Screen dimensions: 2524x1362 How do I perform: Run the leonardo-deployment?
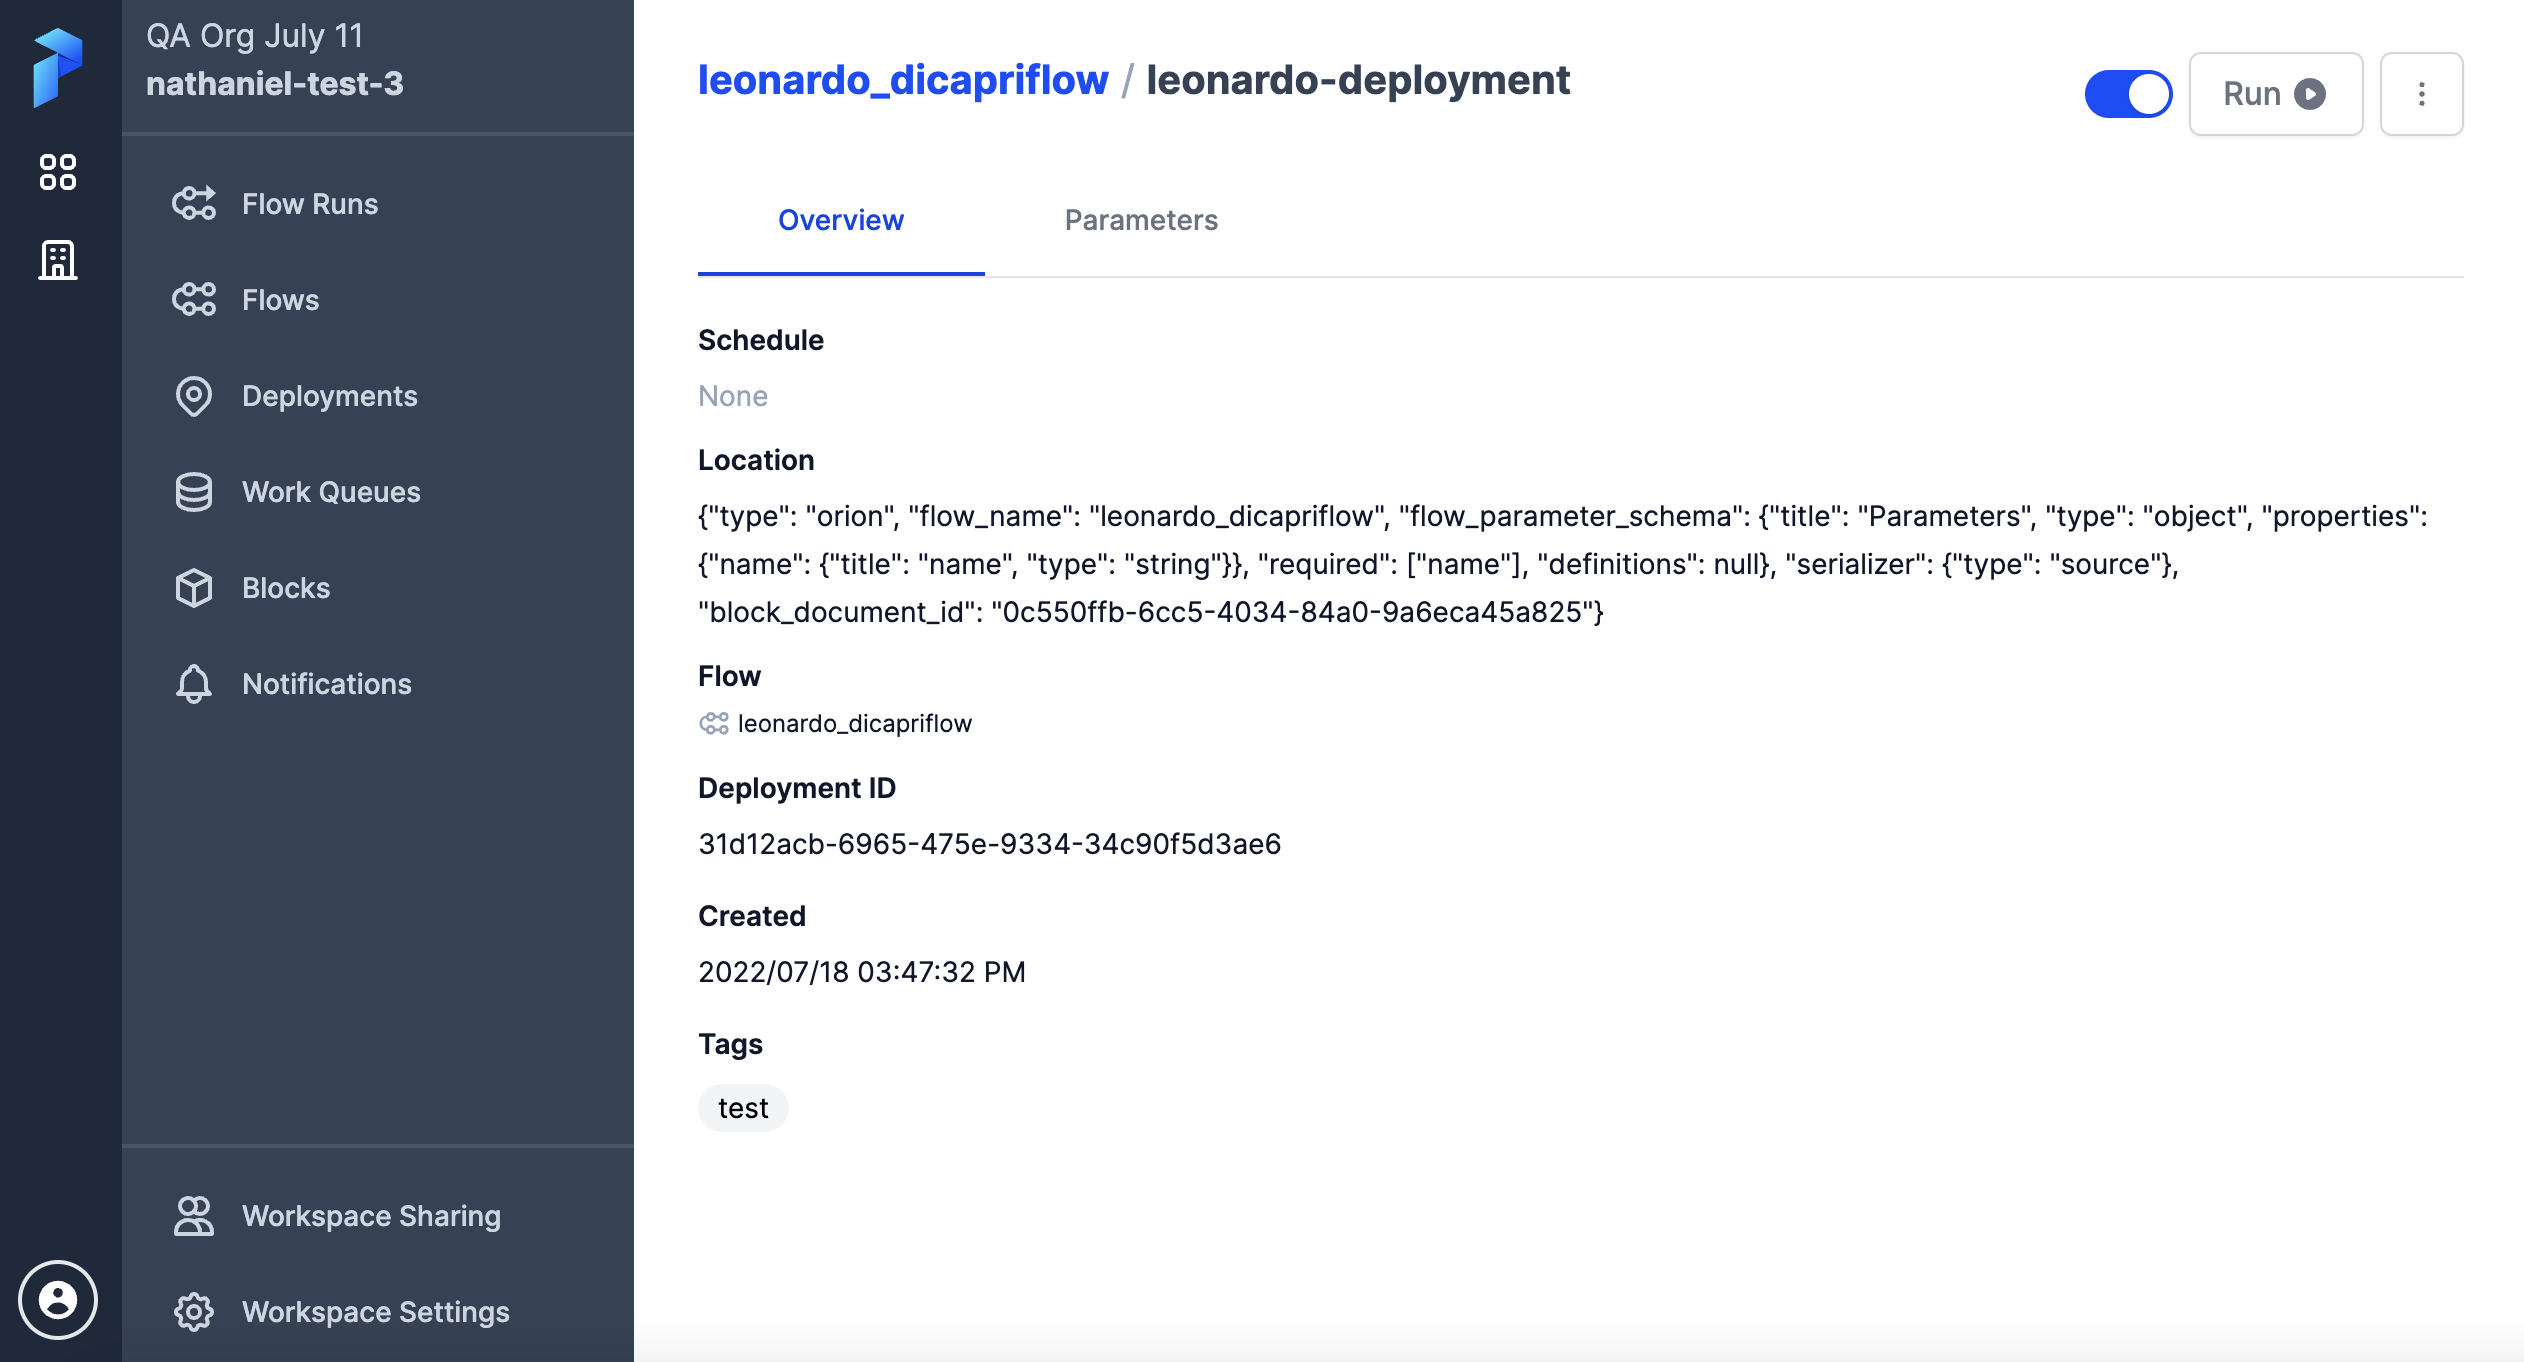(x=2275, y=93)
